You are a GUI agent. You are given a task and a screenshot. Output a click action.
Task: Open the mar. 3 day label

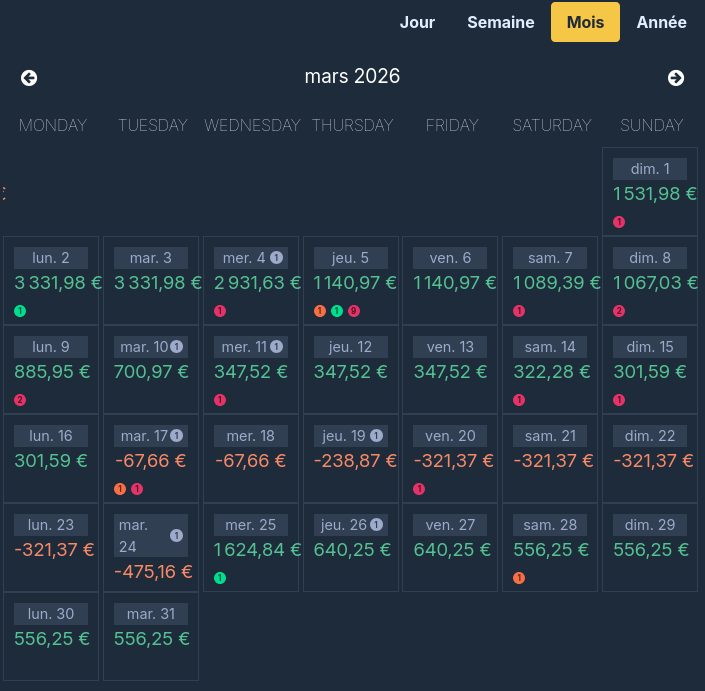tap(151, 258)
